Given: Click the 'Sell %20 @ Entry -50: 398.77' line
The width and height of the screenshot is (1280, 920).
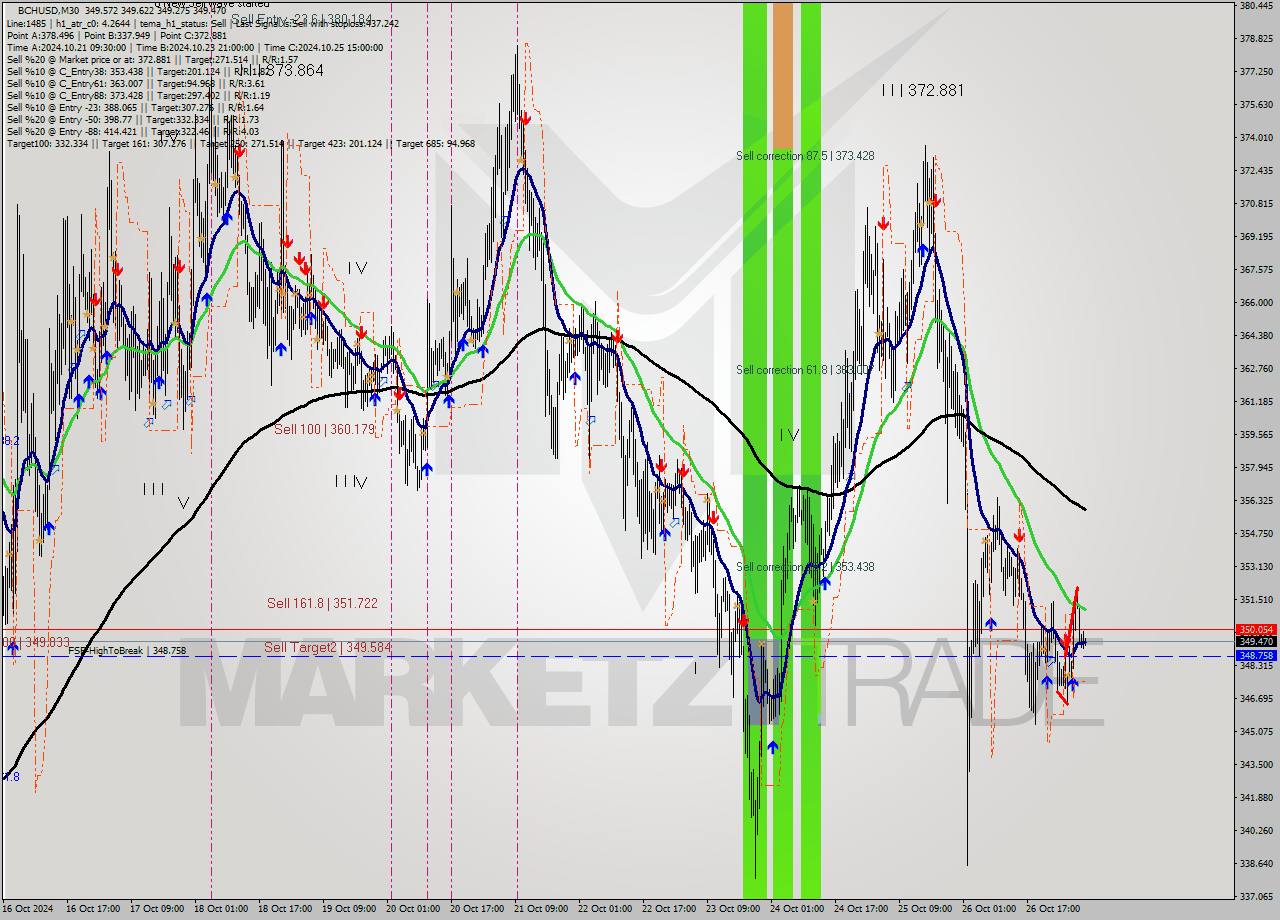Looking at the screenshot, I should pos(135,119).
